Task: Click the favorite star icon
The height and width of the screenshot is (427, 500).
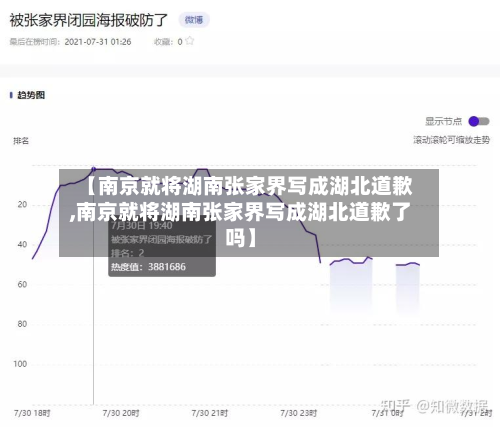Action: tap(190, 41)
